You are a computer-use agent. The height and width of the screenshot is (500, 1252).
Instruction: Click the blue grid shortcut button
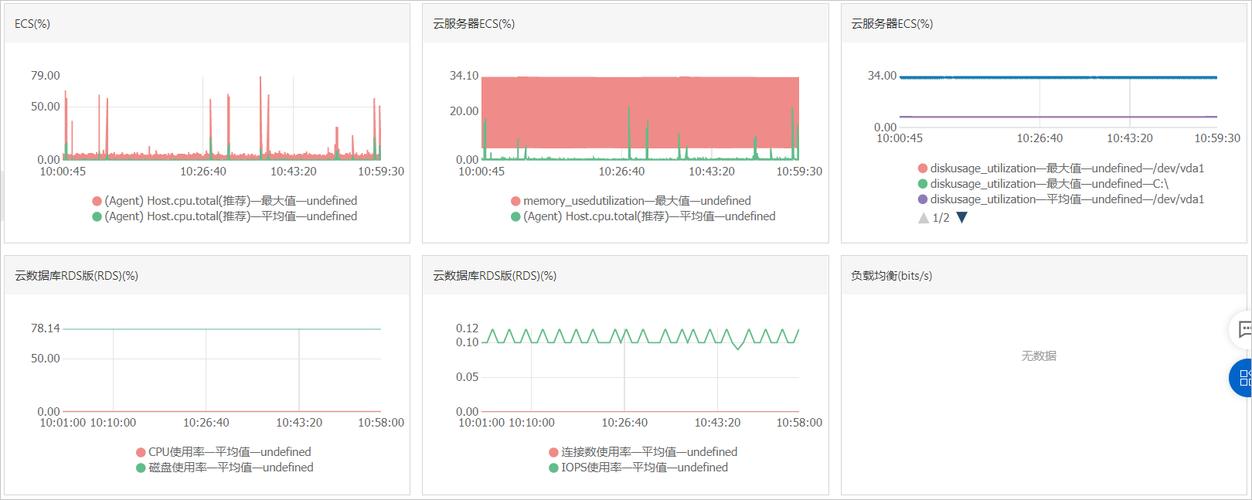pos(1243,378)
